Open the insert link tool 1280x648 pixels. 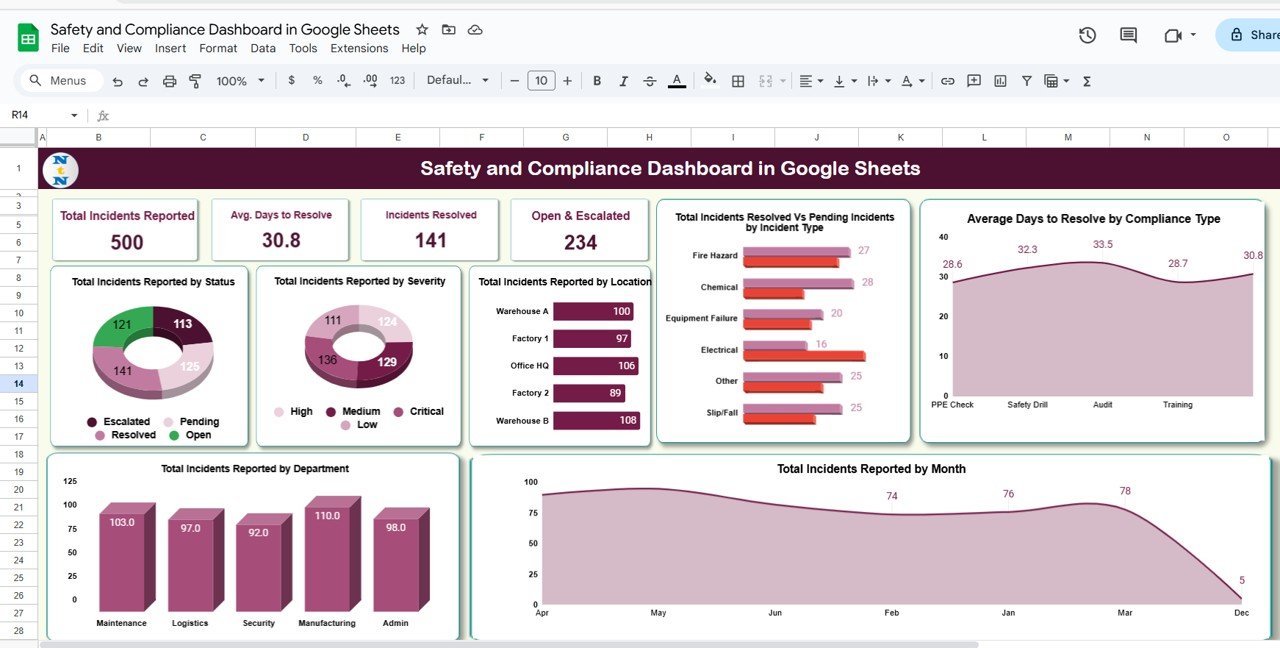948,81
